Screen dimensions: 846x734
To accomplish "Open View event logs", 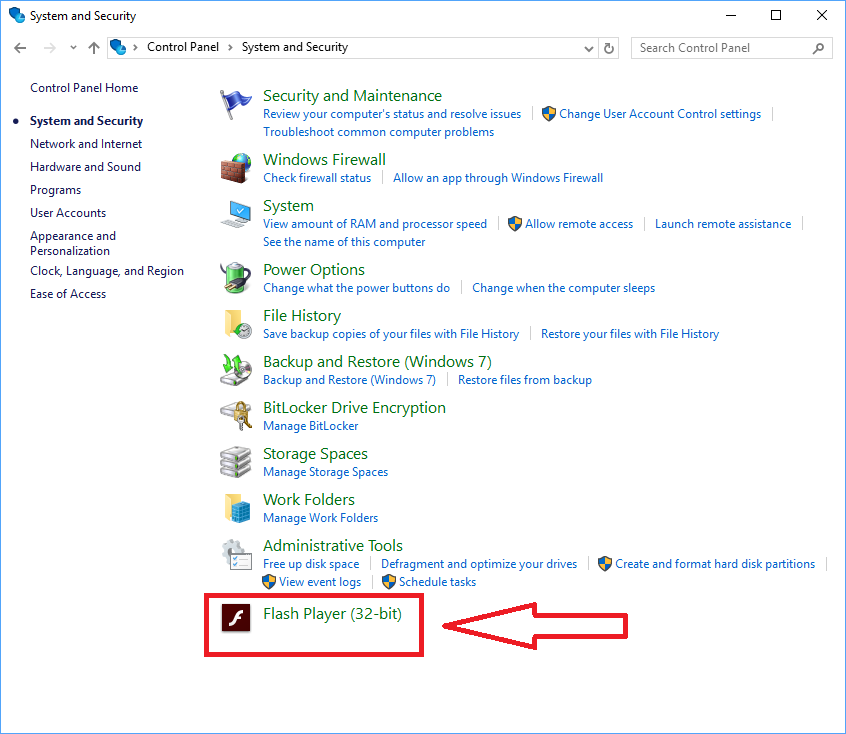I will pos(319,582).
